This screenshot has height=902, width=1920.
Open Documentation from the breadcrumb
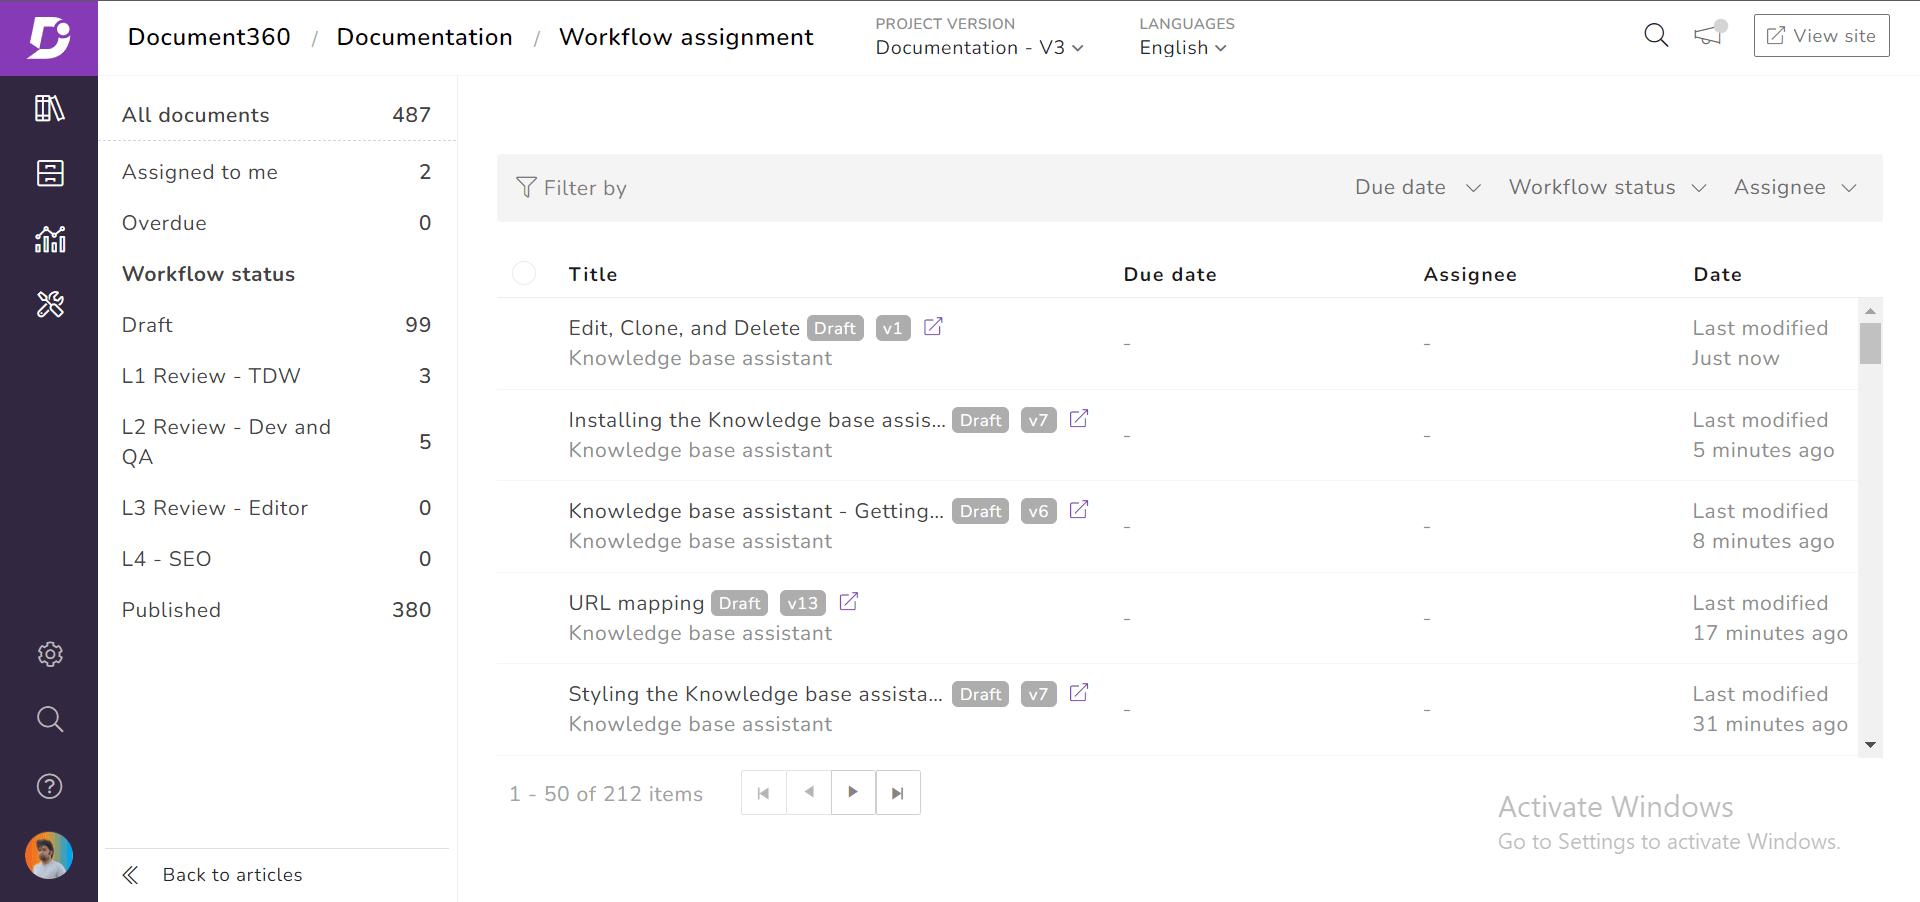tap(424, 37)
